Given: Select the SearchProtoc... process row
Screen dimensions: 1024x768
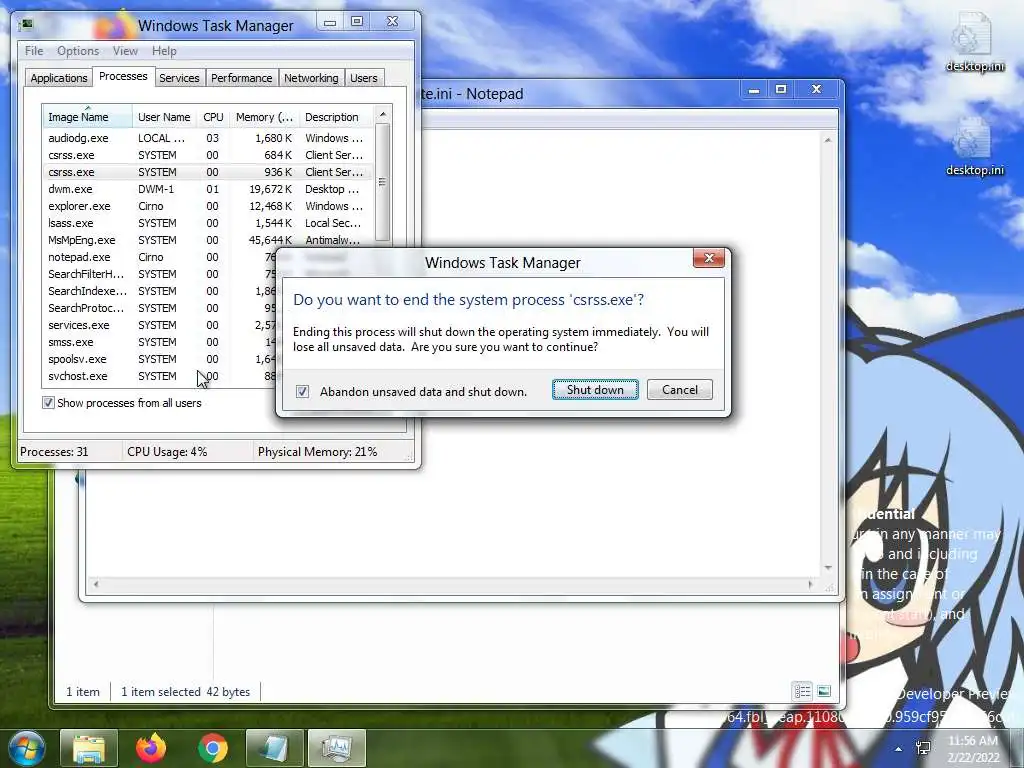Looking at the screenshot, I should (x=159, y=308).
